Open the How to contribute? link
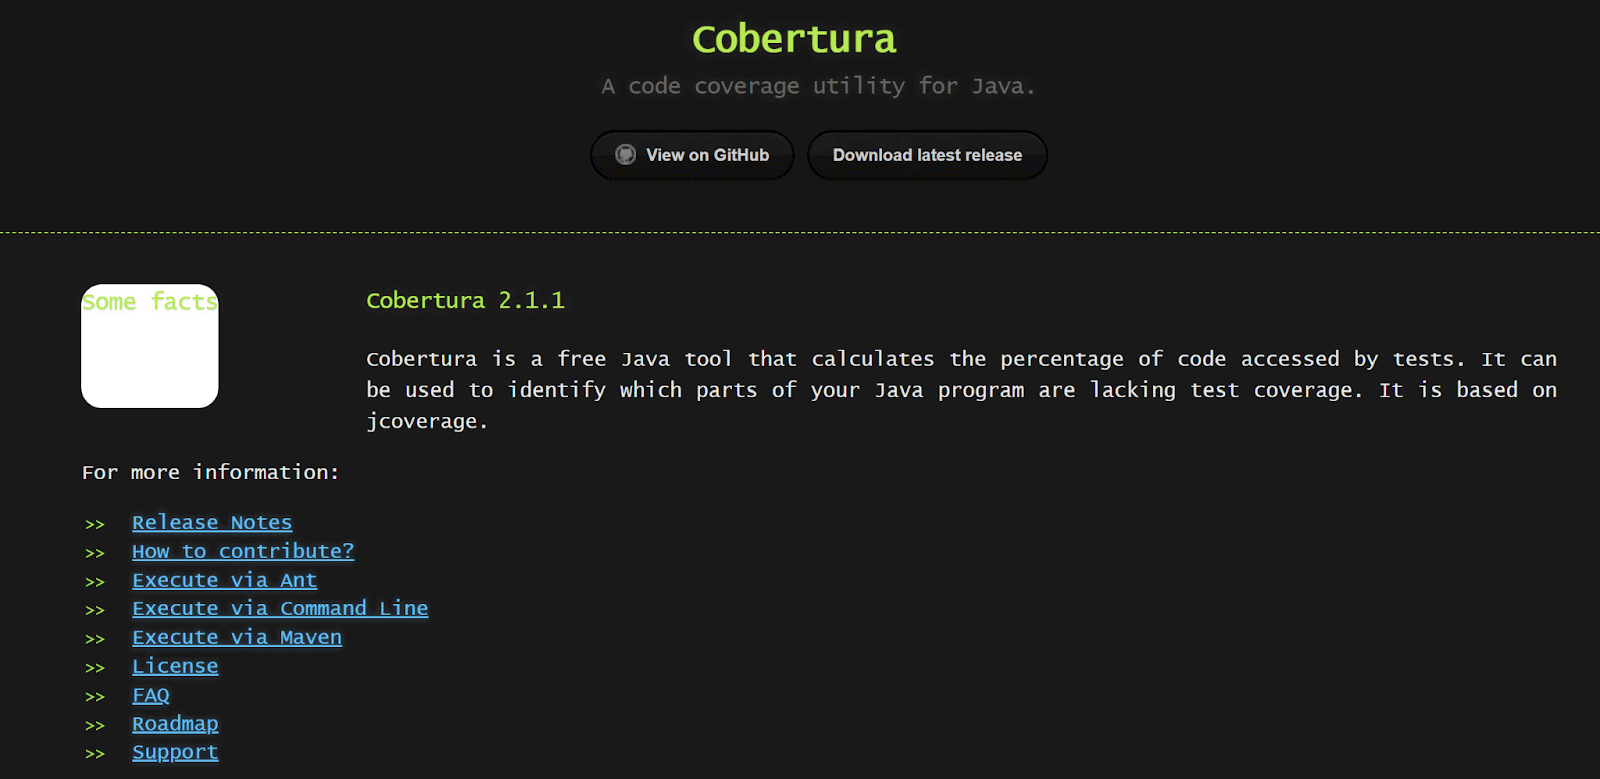The image size is (1600, 779). (243, 551)
